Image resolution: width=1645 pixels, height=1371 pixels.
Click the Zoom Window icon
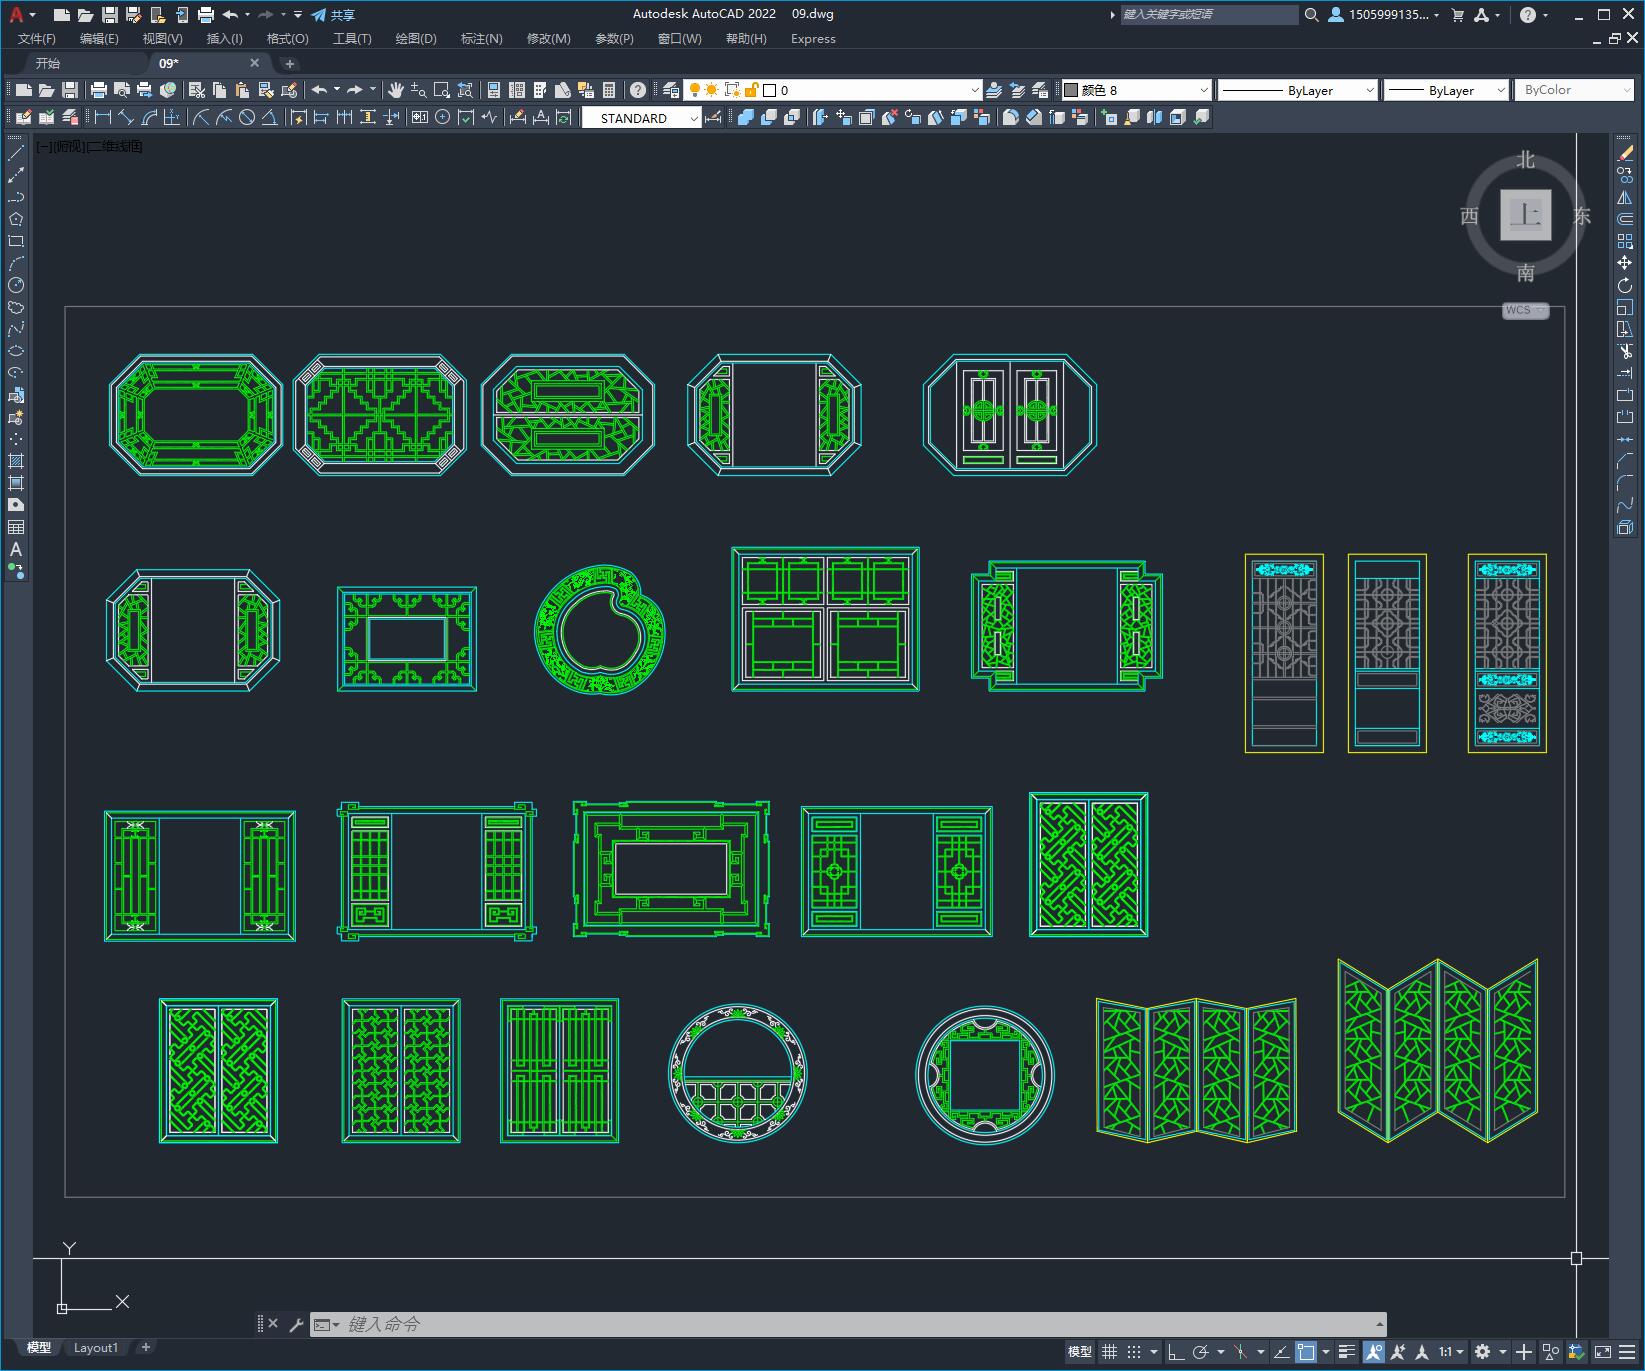pyautogui.click(x=441, y=90)
